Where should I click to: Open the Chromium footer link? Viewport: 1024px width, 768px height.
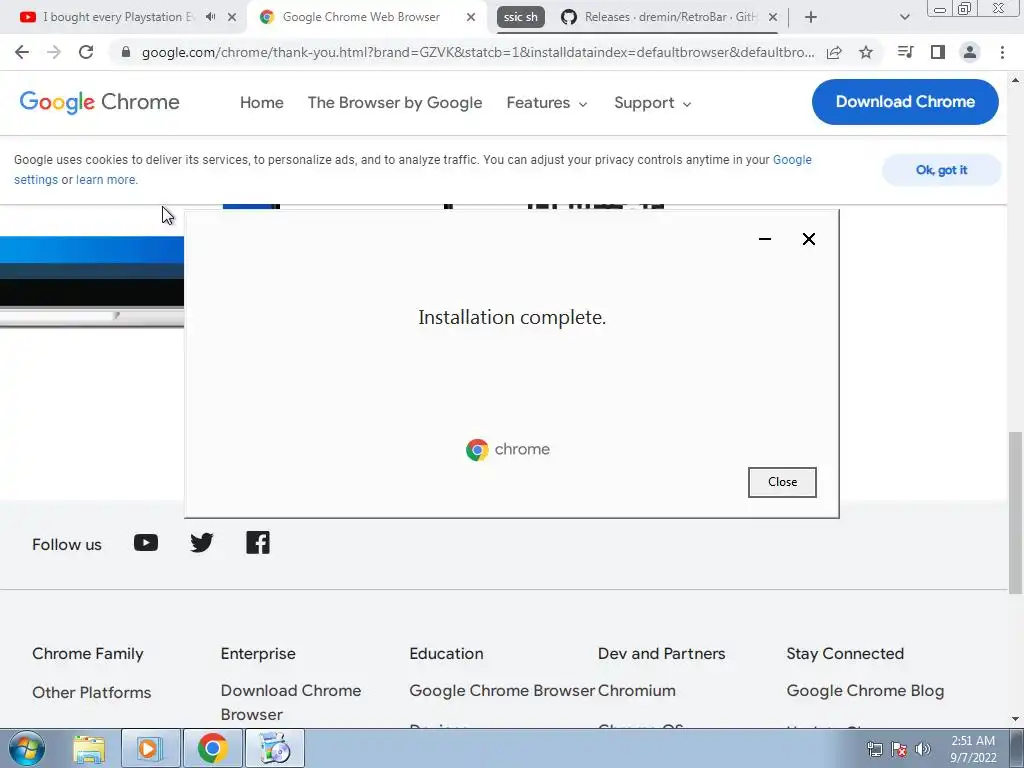pyautogui.click(x=637, y=690)
